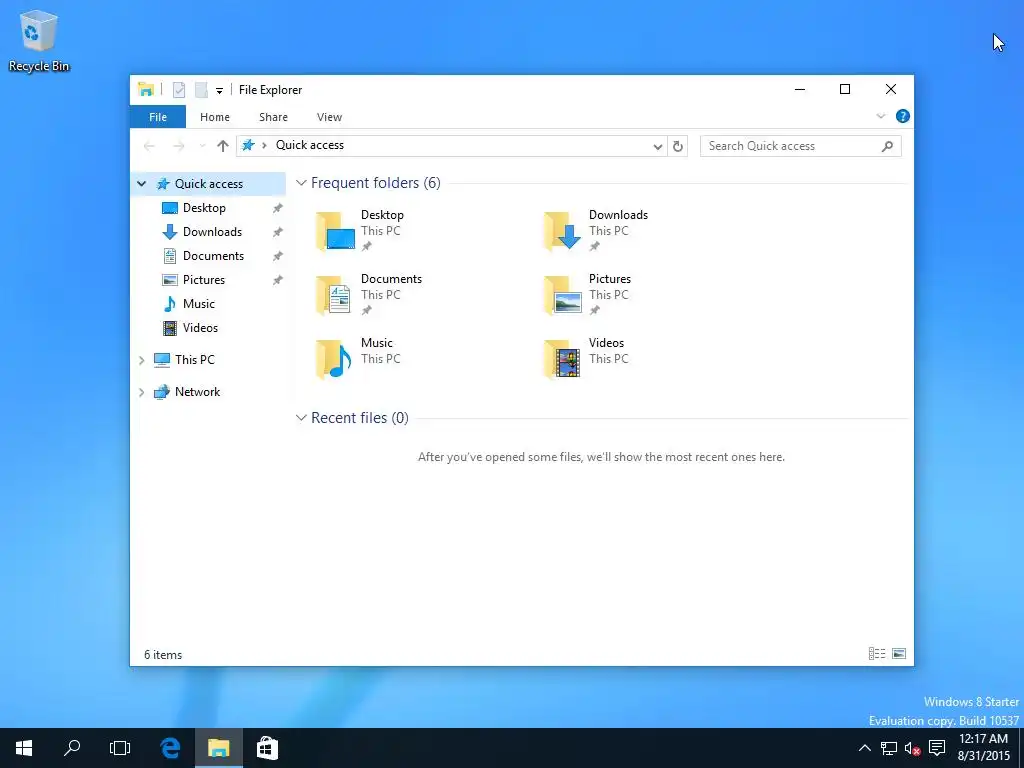The image size is (1024, 768).
Task: Switch to the View ribbon tab
Action: pos(329,117)
